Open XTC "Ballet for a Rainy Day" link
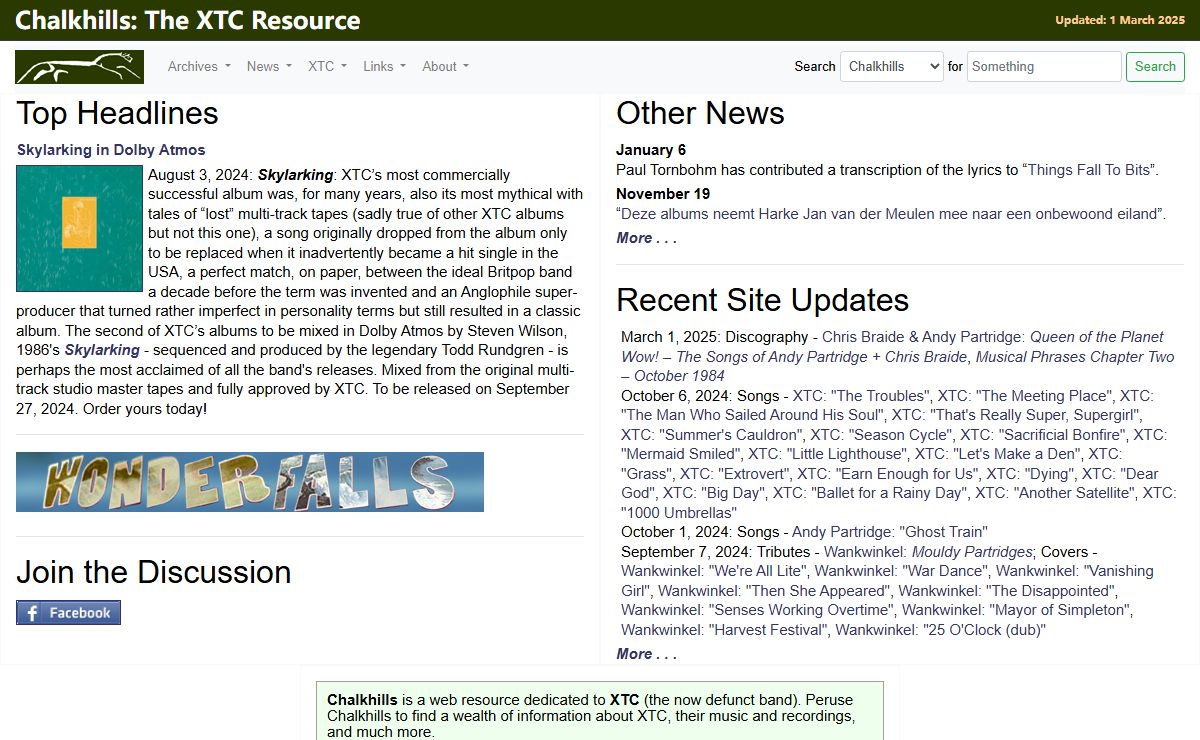Screen dimensions: 1200x740 click(871, 493)
